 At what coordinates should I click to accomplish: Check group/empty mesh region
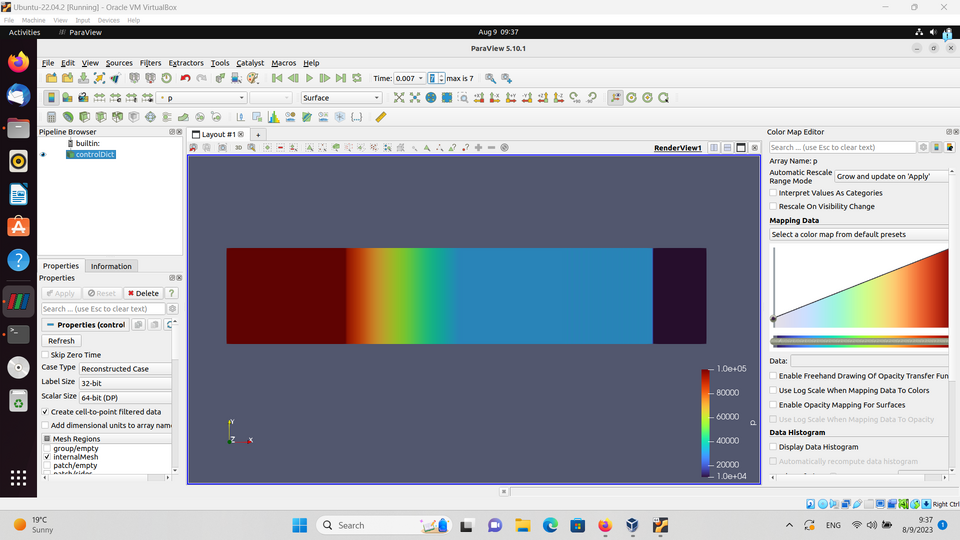pos(47,448)
